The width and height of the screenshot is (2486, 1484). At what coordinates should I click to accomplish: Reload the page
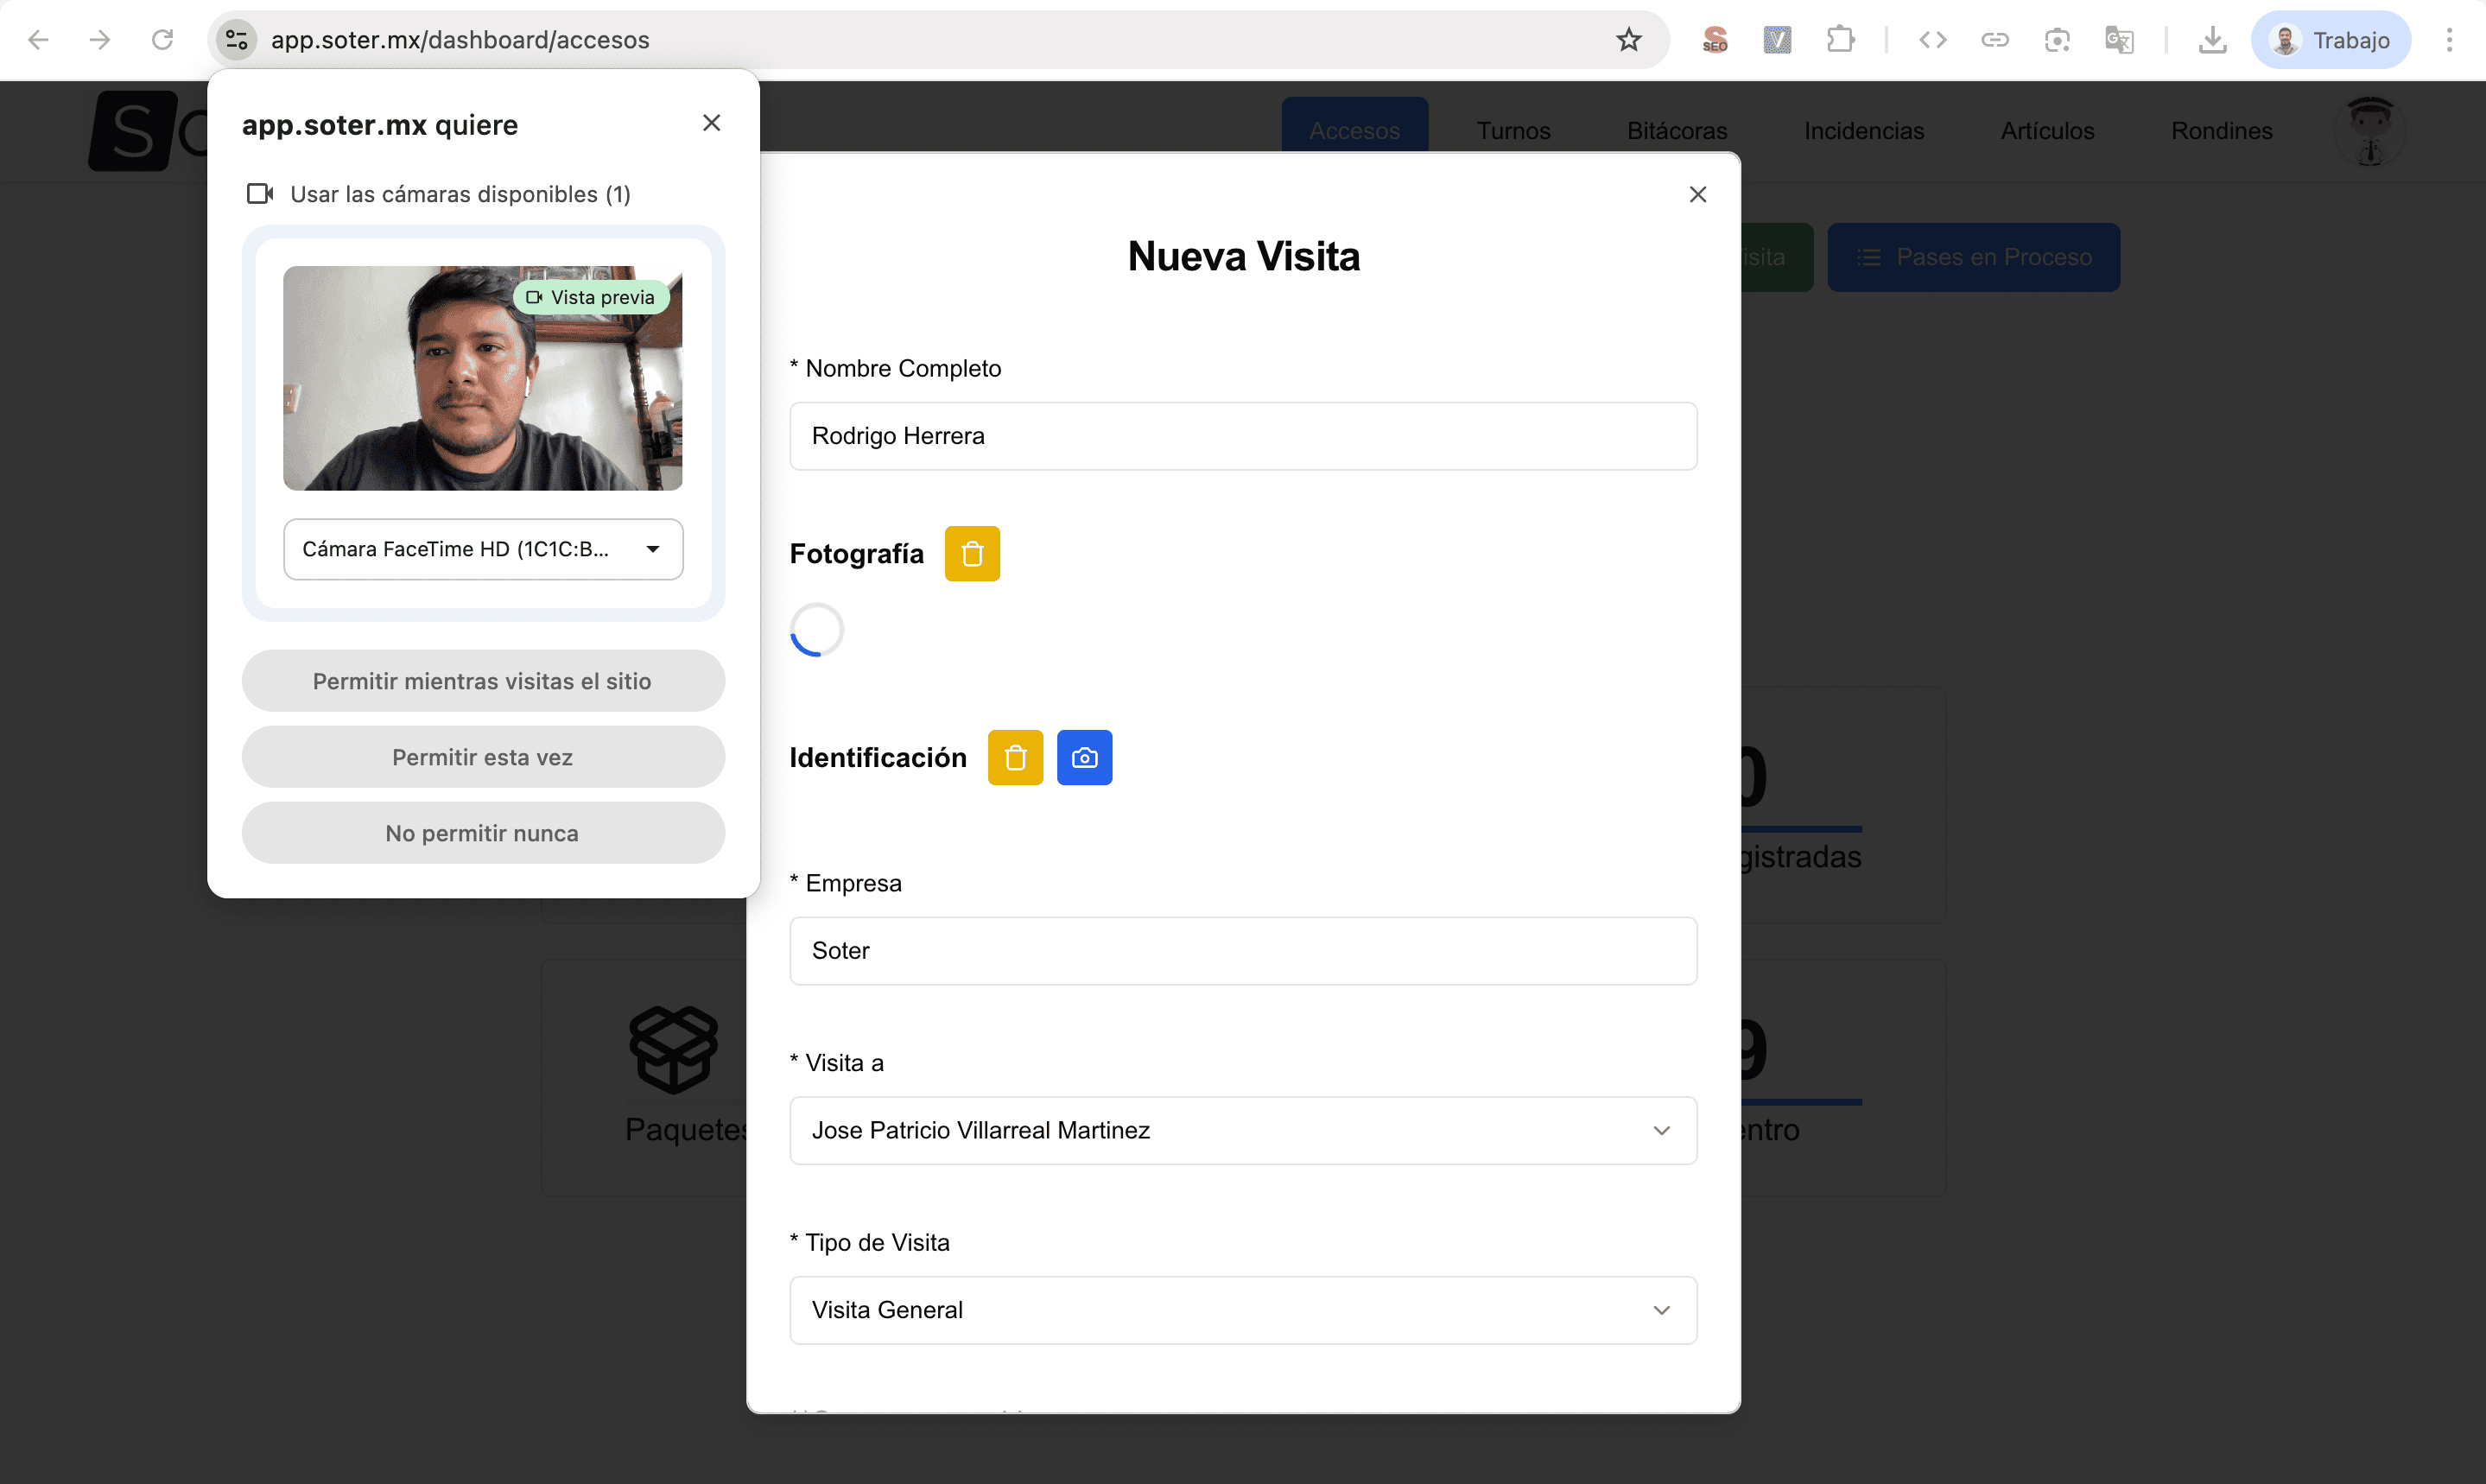[162, 40]
